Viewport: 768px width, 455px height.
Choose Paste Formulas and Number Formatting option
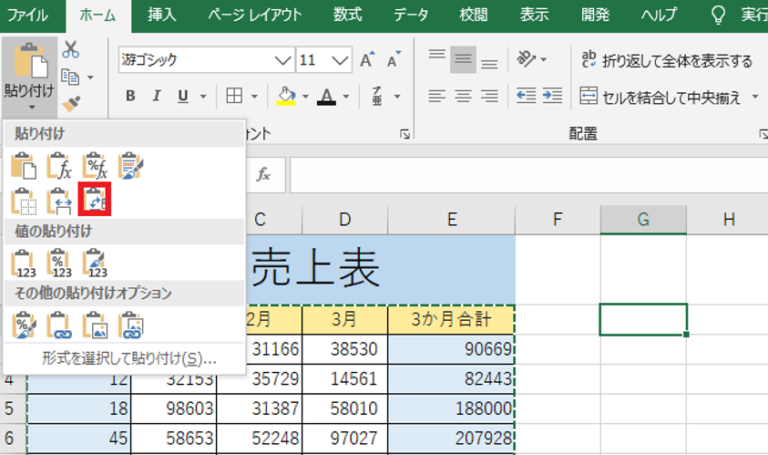click(x=95, y=166)
